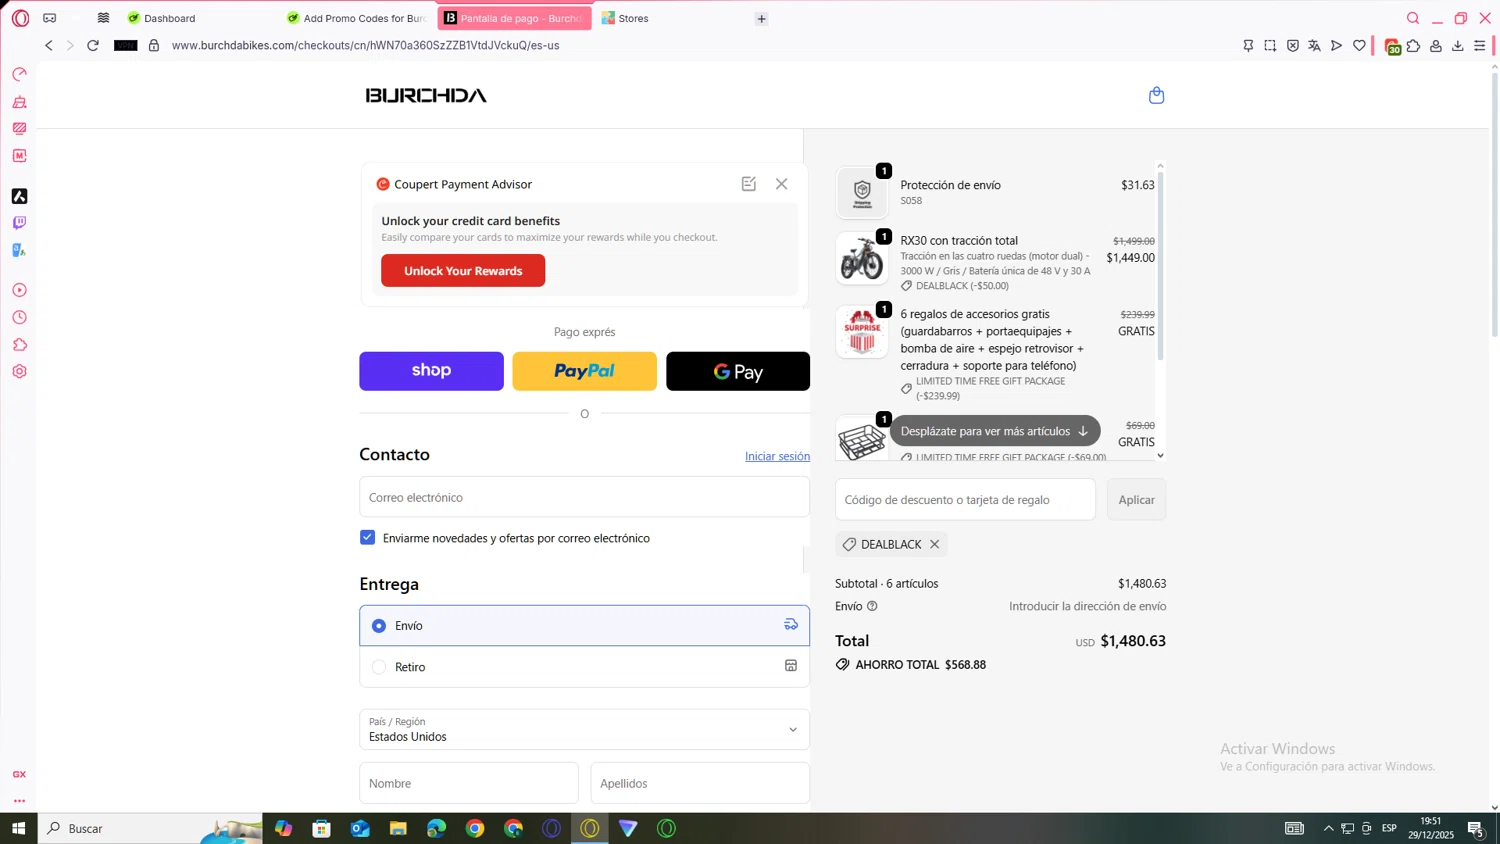Focus the Apellidos input field
Screen dimensions: 1500x844
[x=700, y=783]
